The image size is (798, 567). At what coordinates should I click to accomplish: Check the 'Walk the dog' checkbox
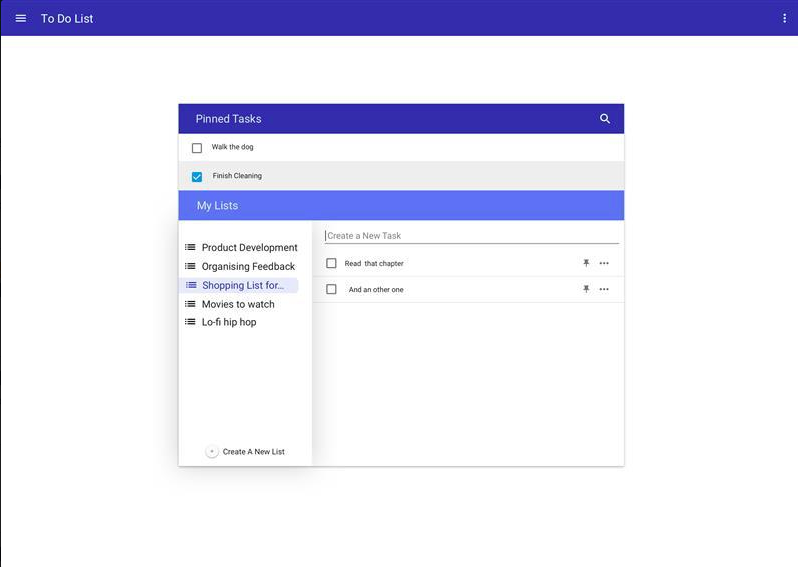tap(197, 148)
